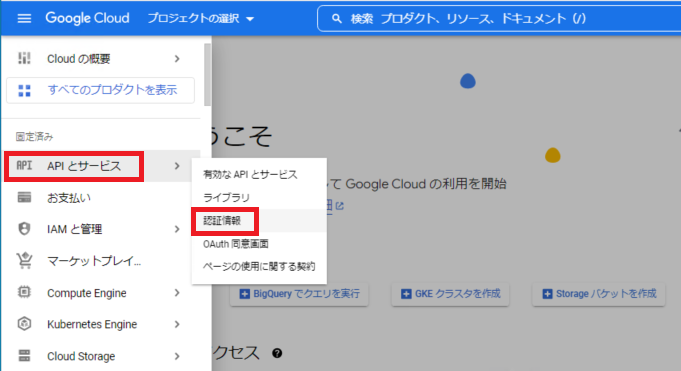Click the お支払い credit card icon
This screenshot has width=681, height=371.
(24, 198)
